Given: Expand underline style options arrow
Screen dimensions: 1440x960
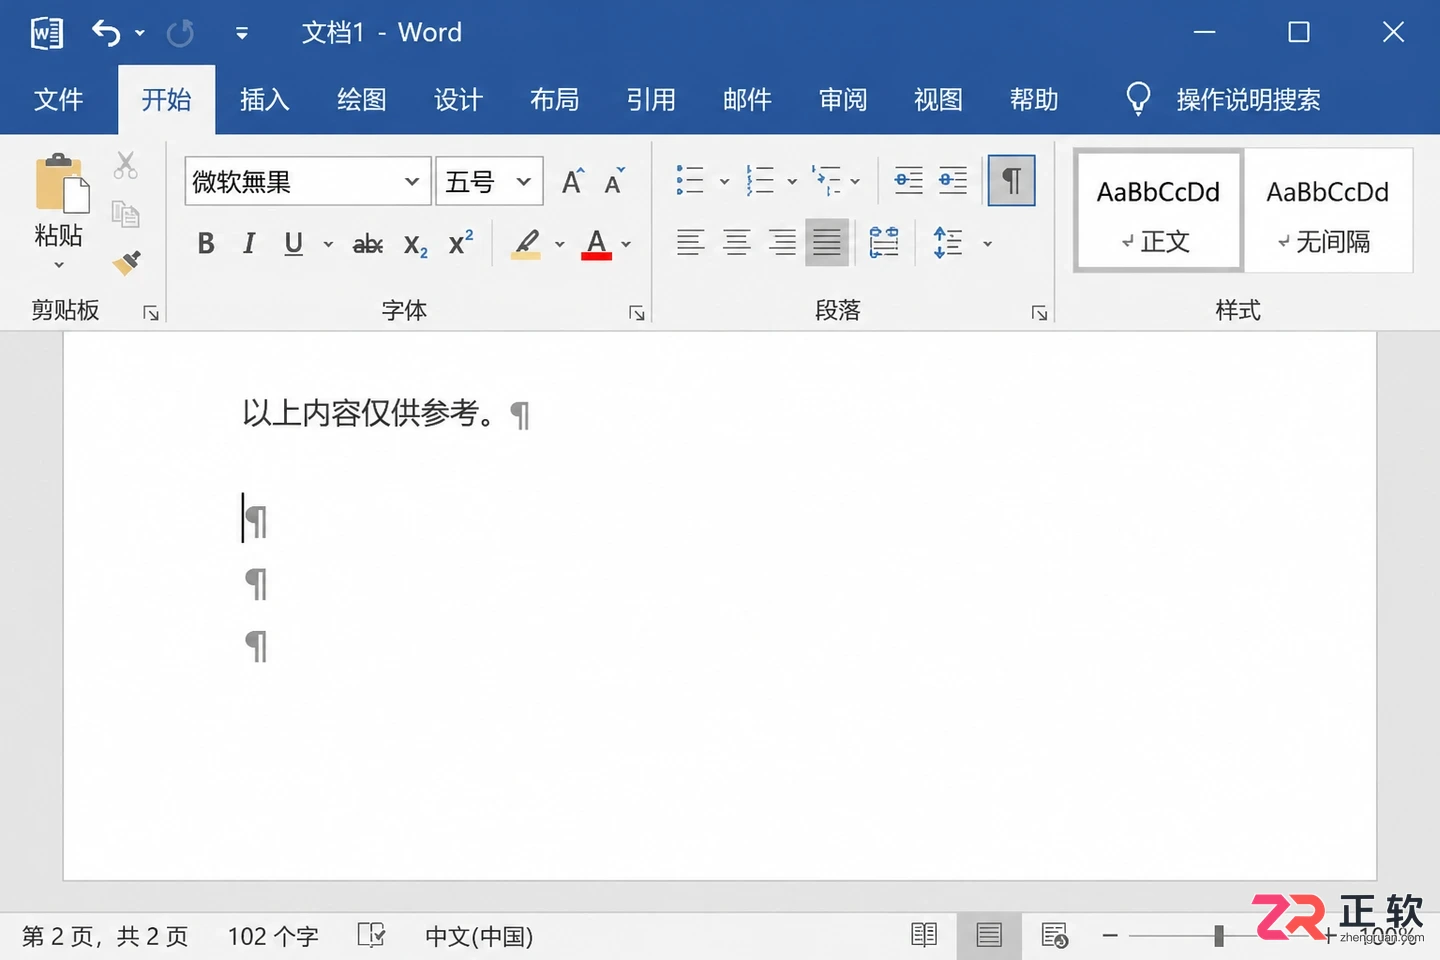Looking at the screenshot, I should click(328, 244).
